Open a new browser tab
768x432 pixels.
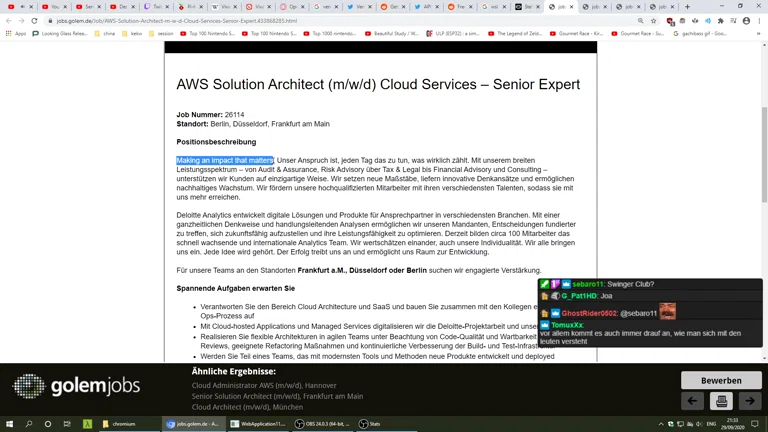(688, 7)
